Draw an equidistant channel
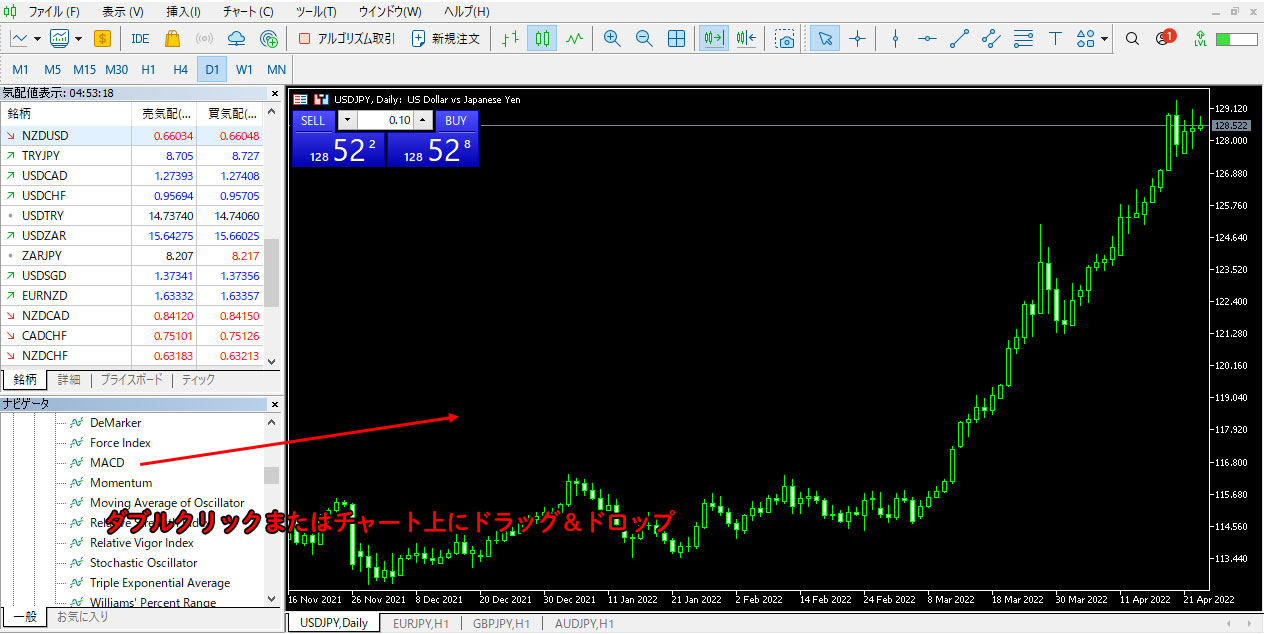This screenshot has width=1264, height=634. click(991, 38)
